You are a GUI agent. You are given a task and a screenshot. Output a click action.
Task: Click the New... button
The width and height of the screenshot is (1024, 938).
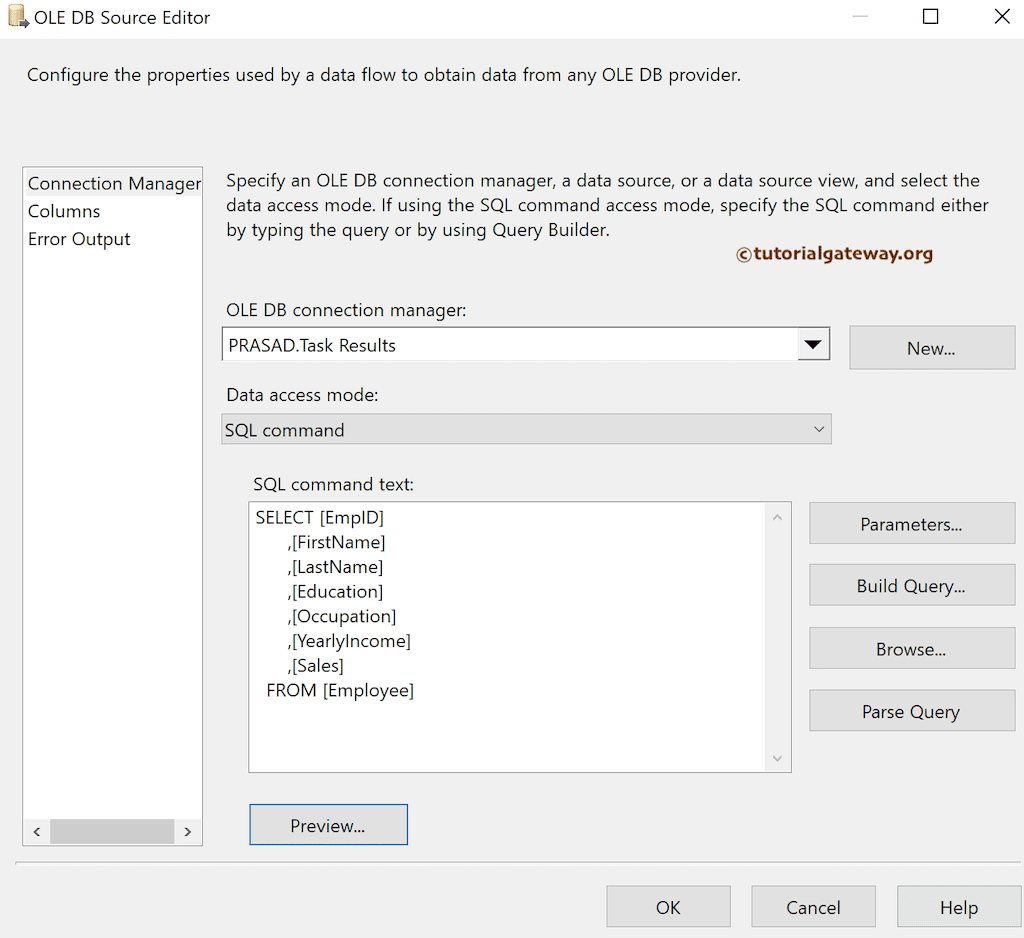[x=931, y=347]
